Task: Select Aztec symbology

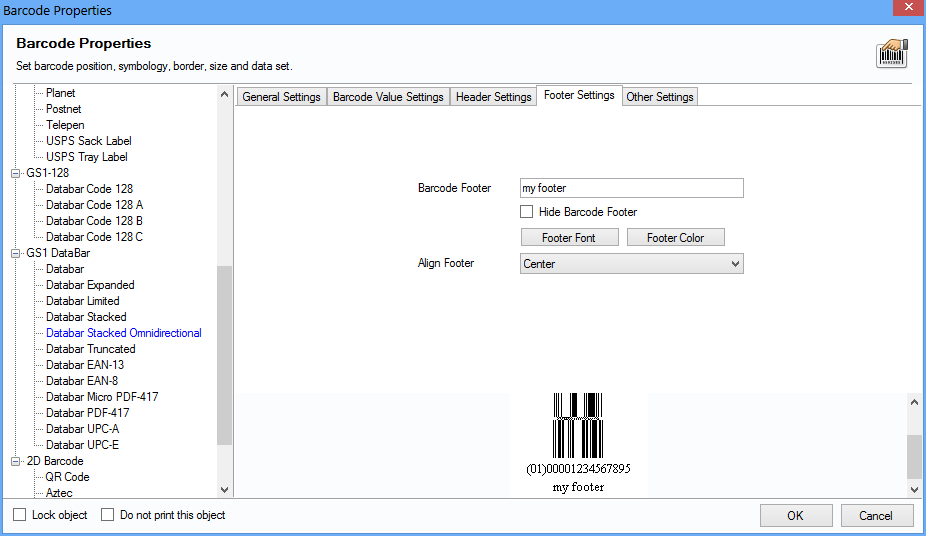Action: click(59, 492)
